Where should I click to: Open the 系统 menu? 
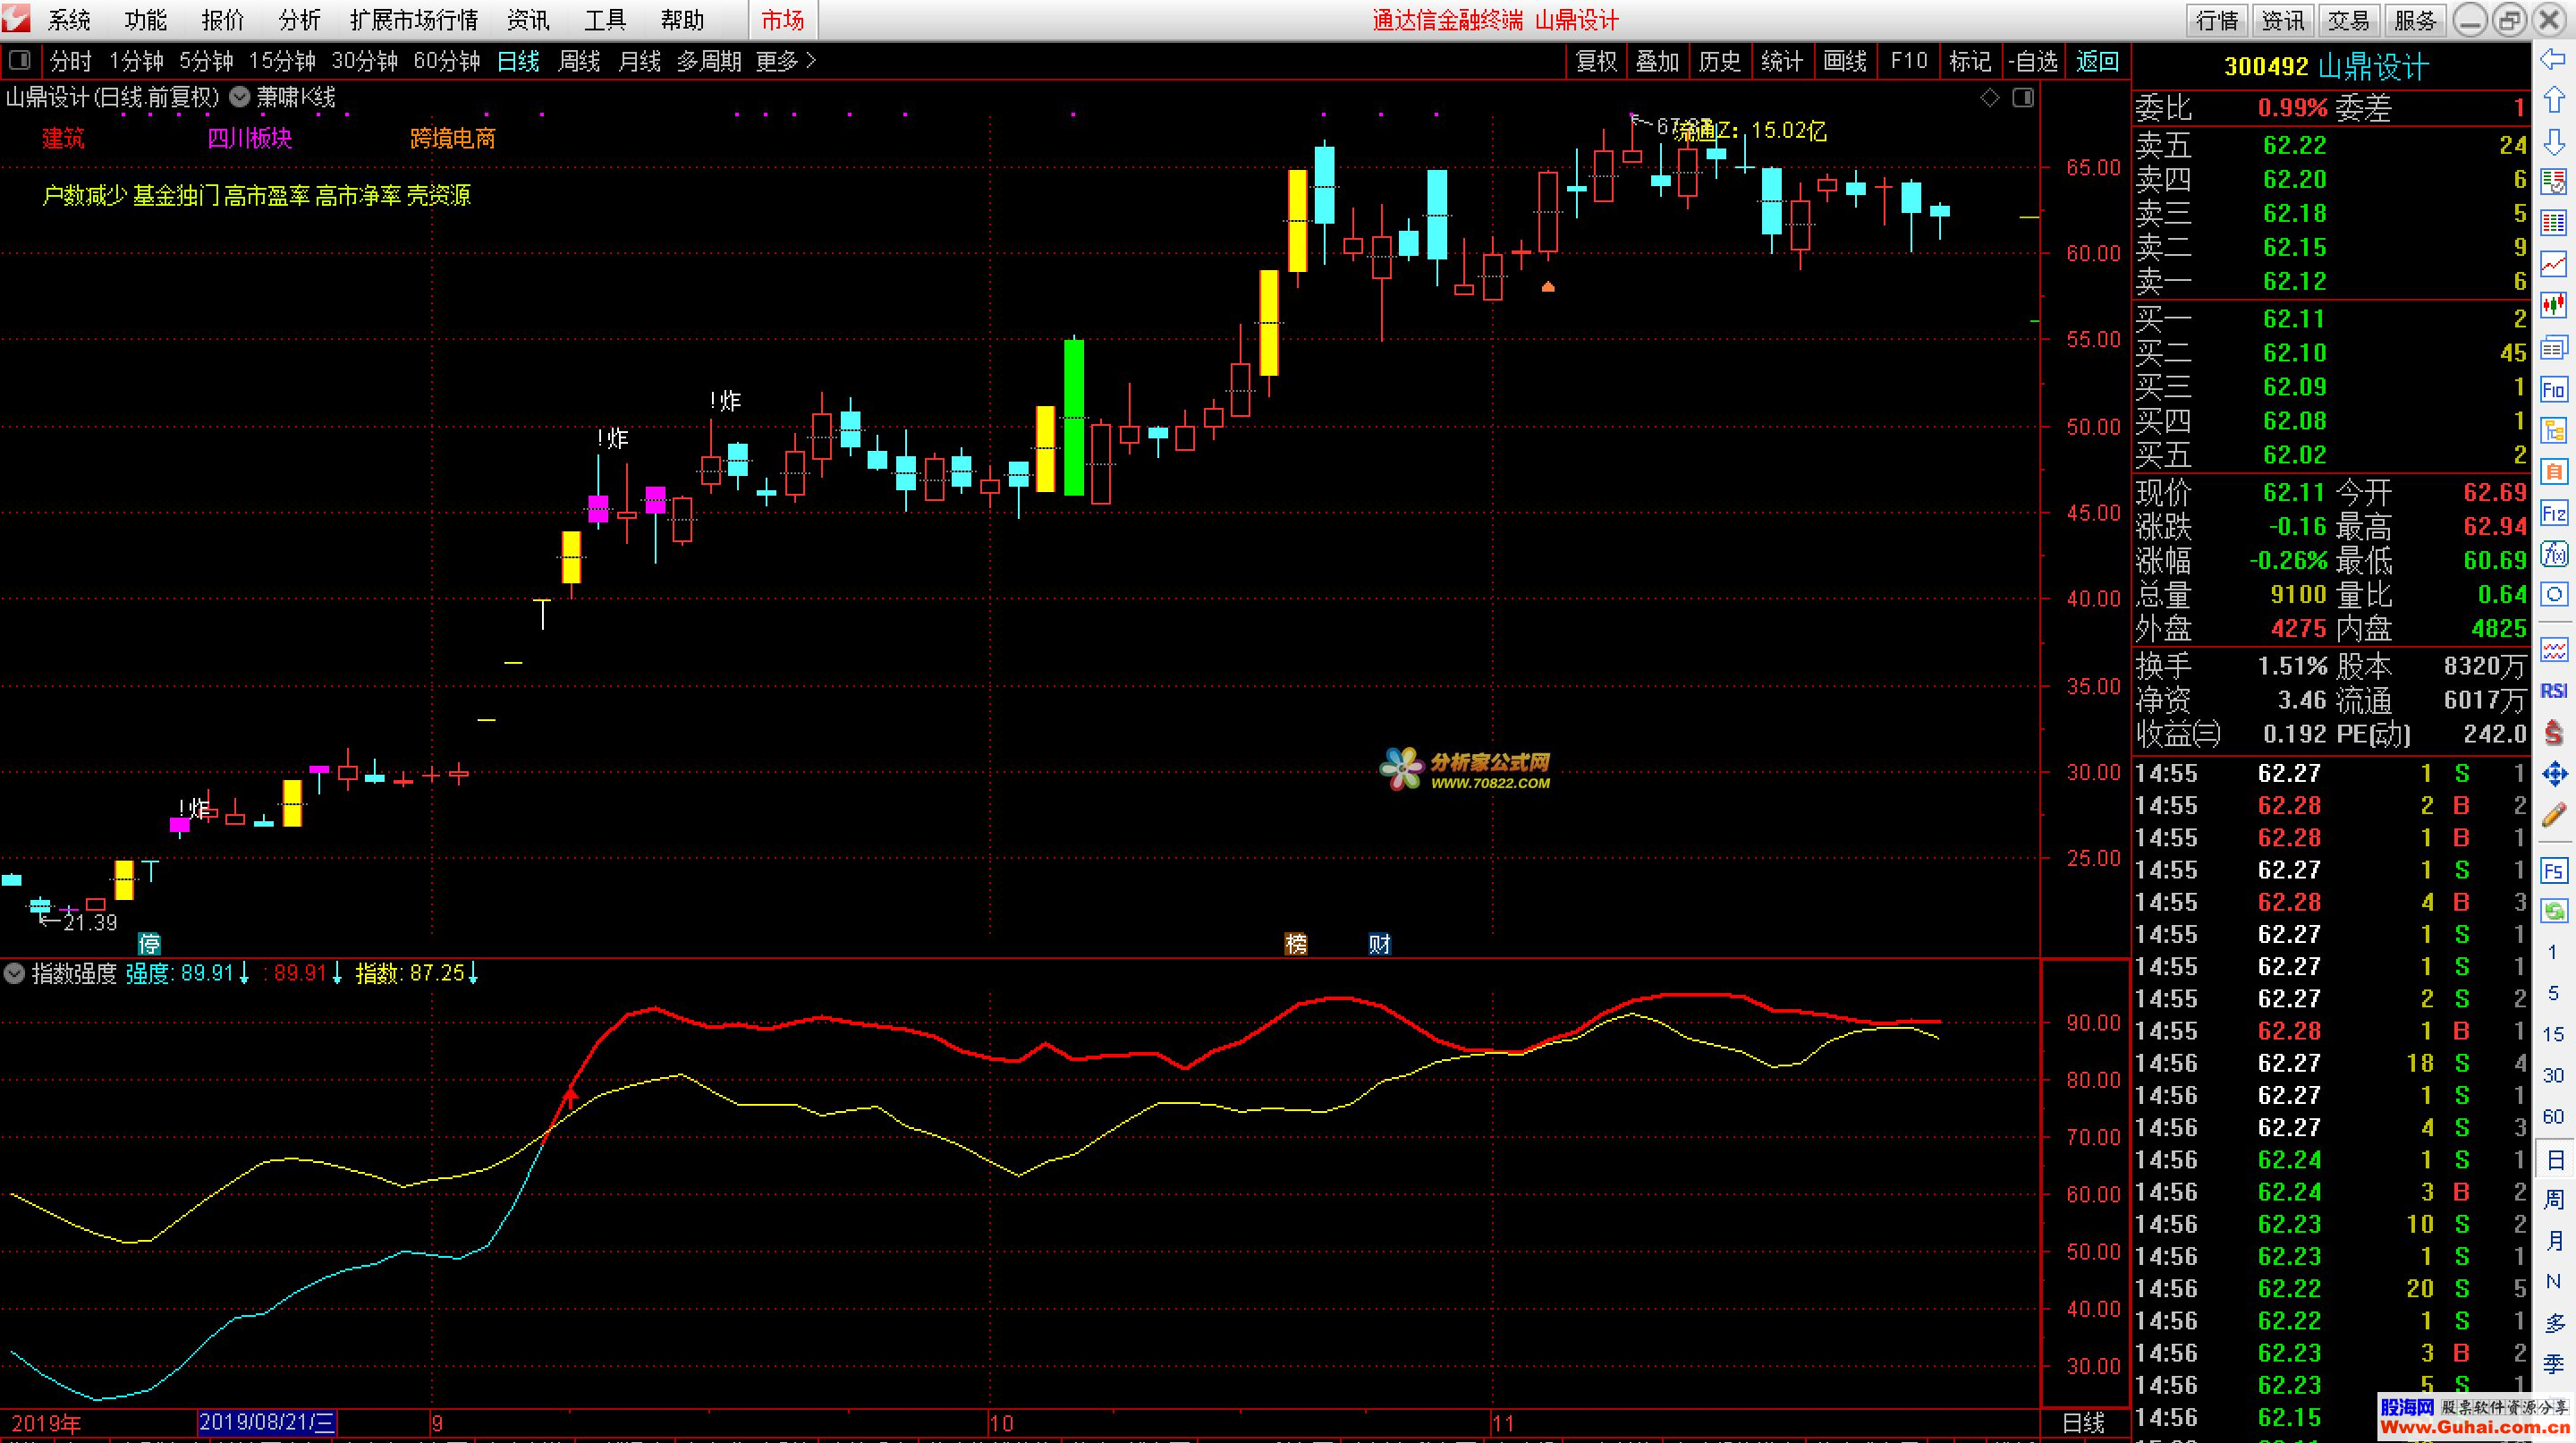[x=69, y=20]
